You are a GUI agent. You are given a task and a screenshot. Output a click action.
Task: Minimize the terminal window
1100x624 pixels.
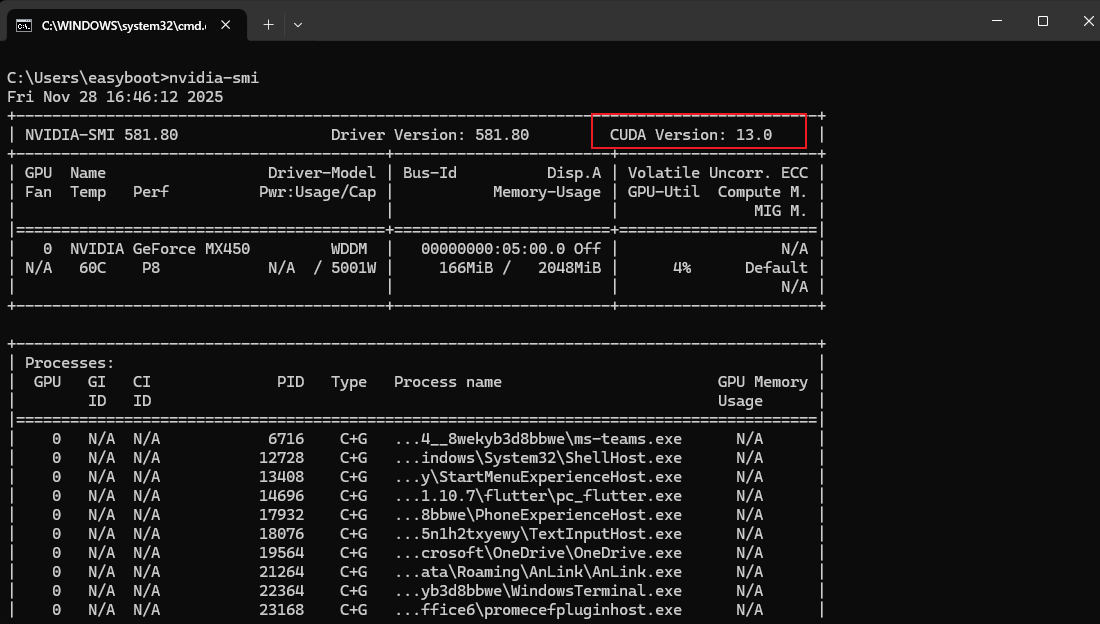coord(996,21)
